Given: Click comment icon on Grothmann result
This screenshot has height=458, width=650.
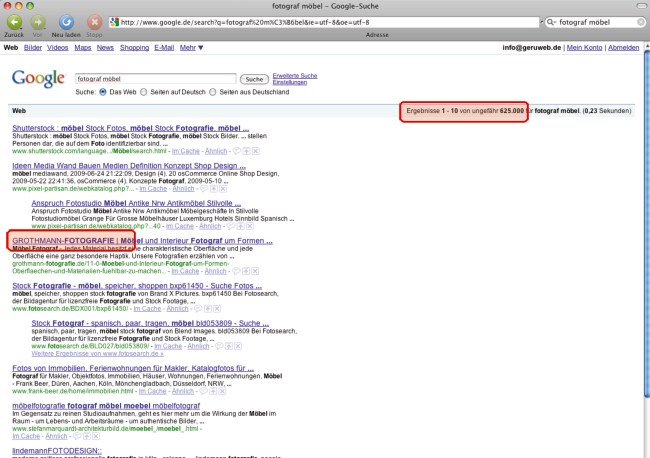Looking at the screenshot, I should [x=236, y=271].
